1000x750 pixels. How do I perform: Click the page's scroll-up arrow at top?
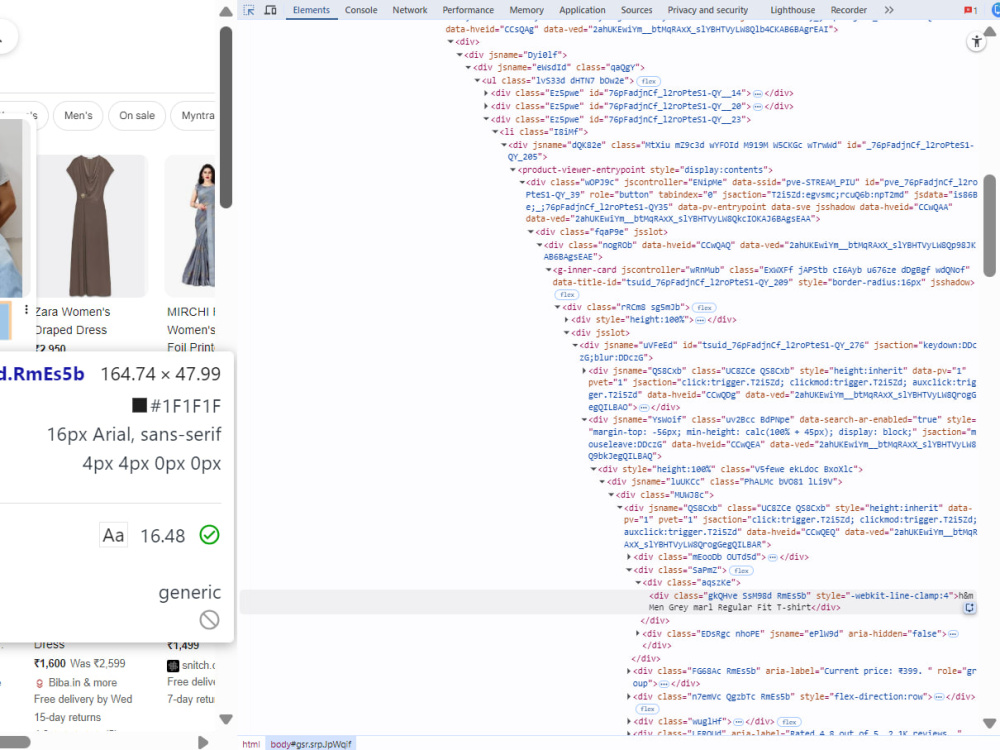(x=226, y=11)
